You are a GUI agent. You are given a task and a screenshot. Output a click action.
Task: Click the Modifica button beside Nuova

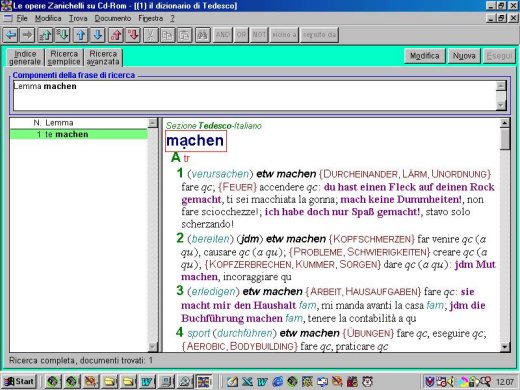(x=424, y=56)
